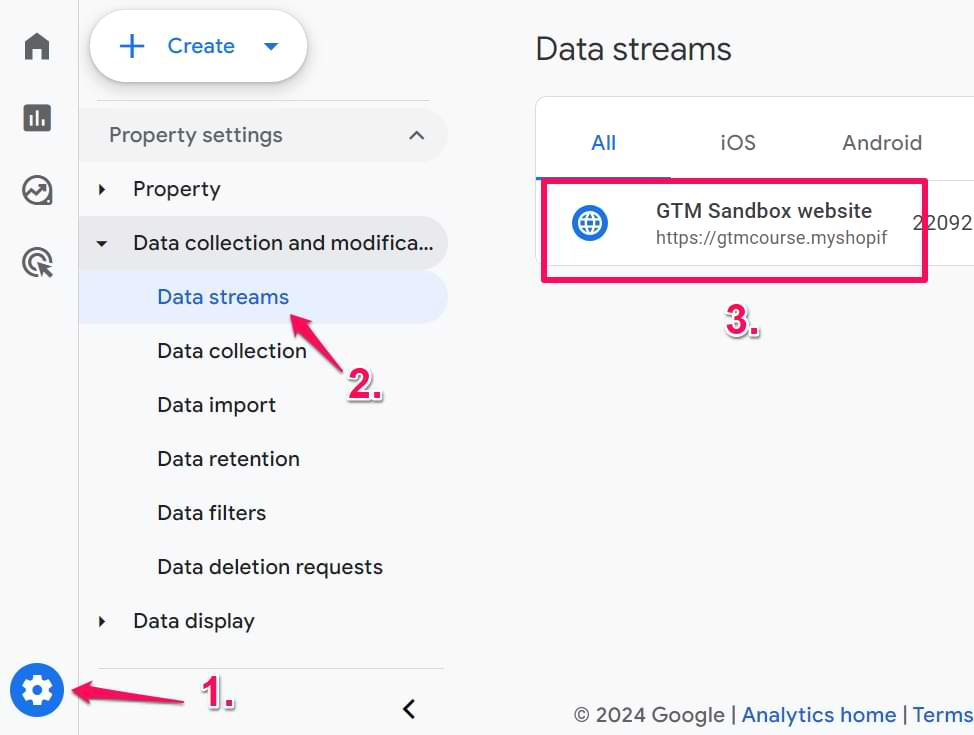
Task: Expand the Data display section
Action: [x=102, y=621]
